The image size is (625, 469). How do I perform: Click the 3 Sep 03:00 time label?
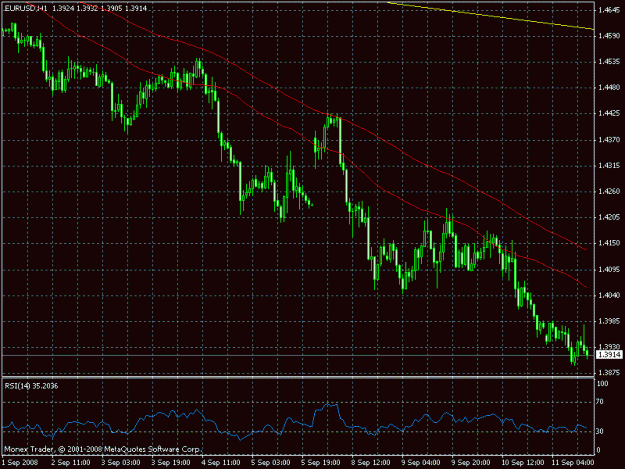(x=121, y=463)
